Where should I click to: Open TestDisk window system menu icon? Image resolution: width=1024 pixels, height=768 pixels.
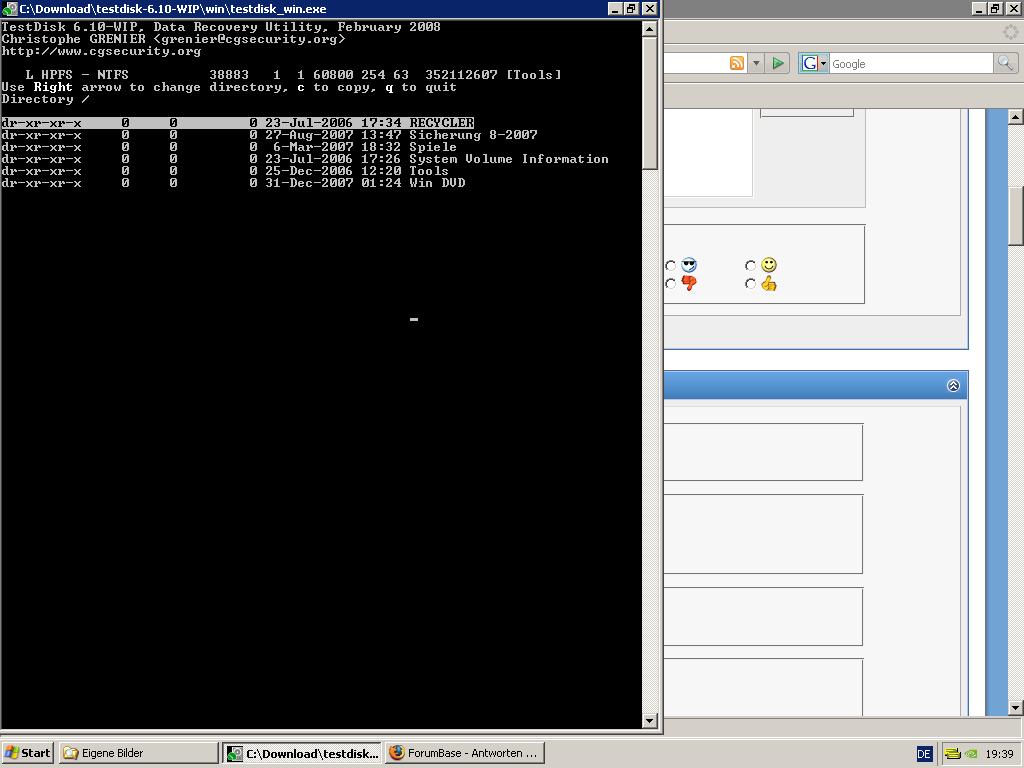[x=9, y=8]
